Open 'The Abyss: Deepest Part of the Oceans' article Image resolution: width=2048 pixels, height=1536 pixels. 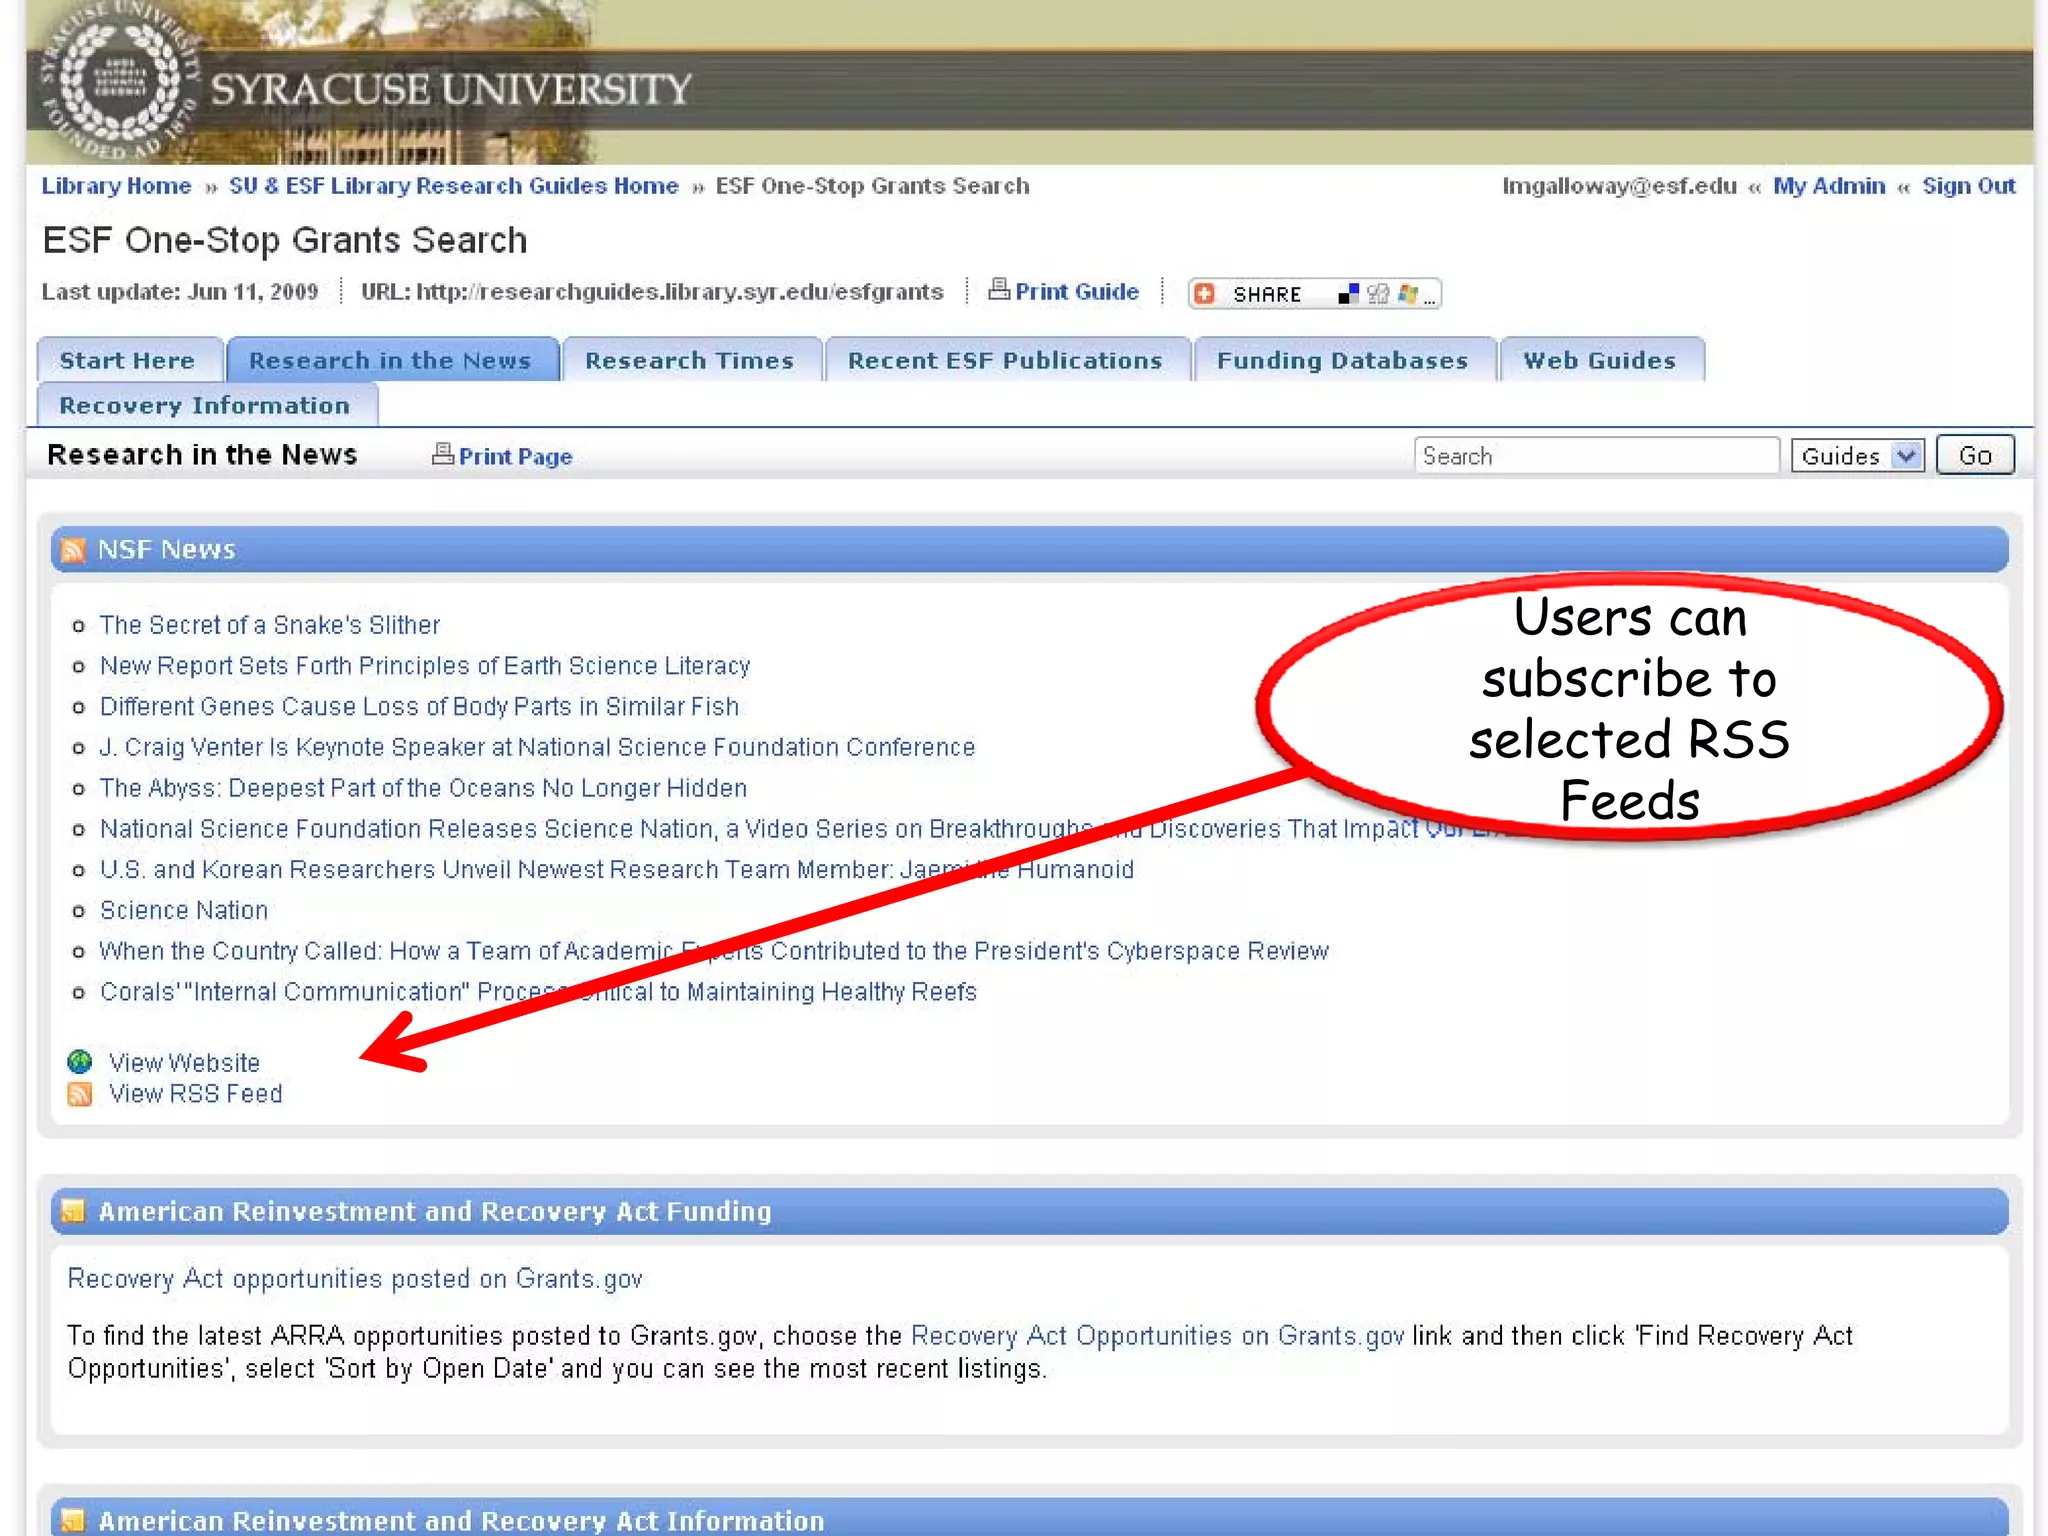pyautogui.click(x=423, y=788)
